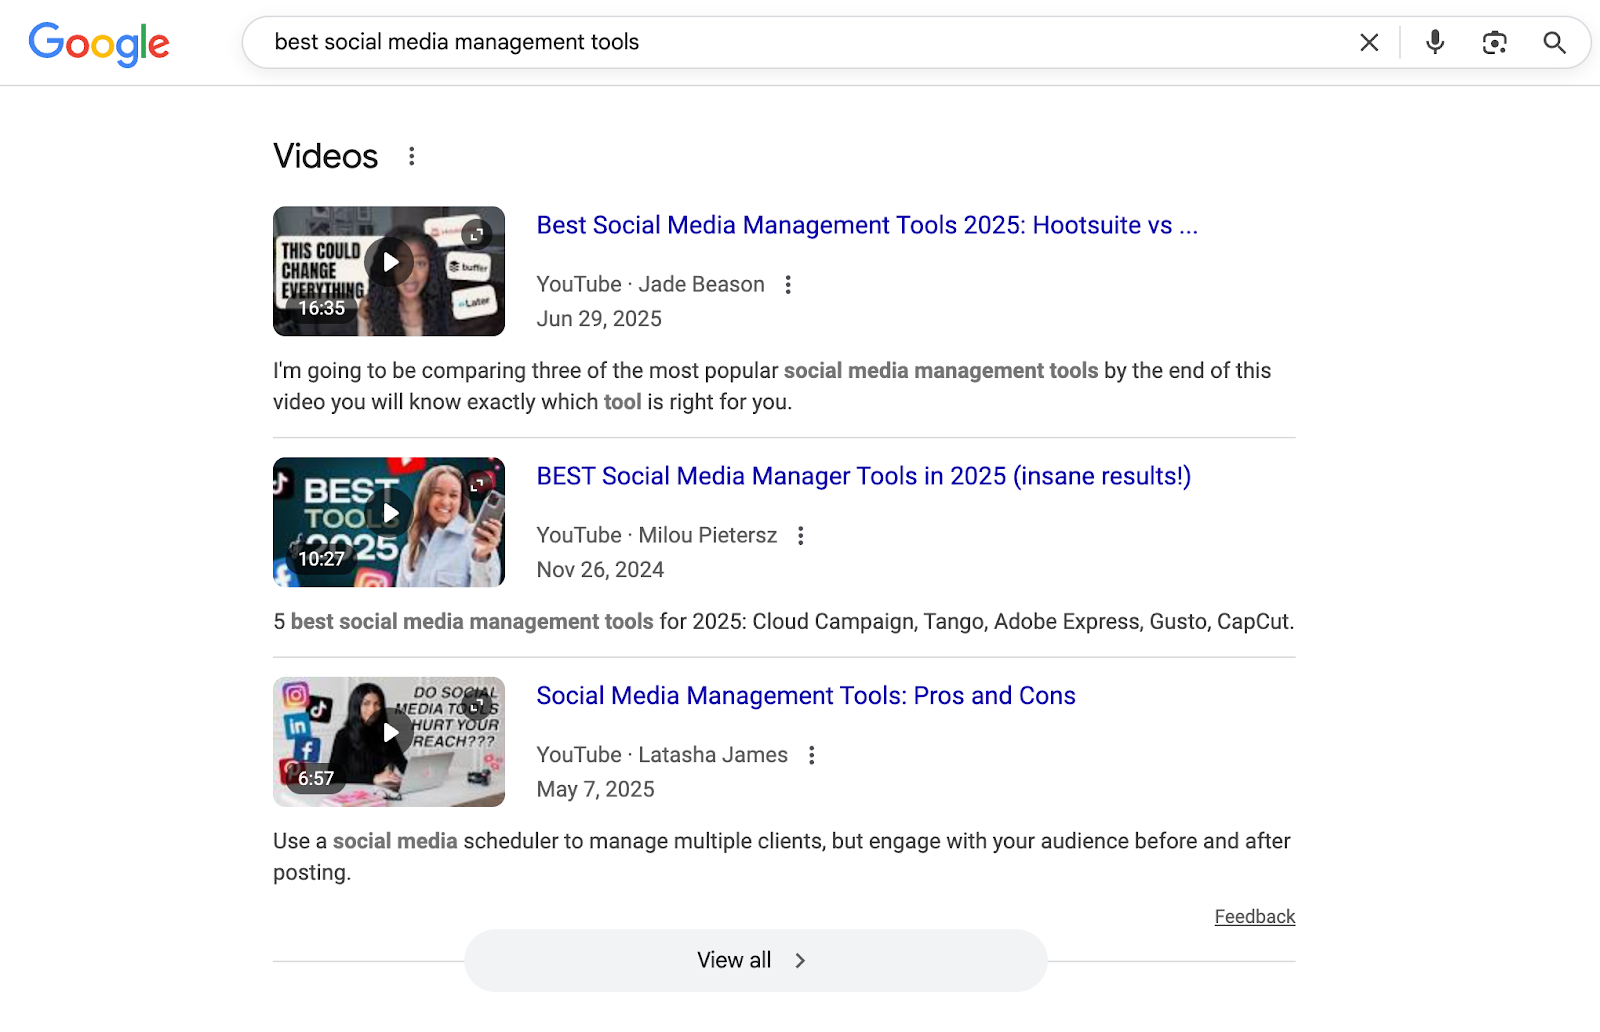Focus the search input field
Viewport: 1600px width, 1032px height.
tap(800, 42)
